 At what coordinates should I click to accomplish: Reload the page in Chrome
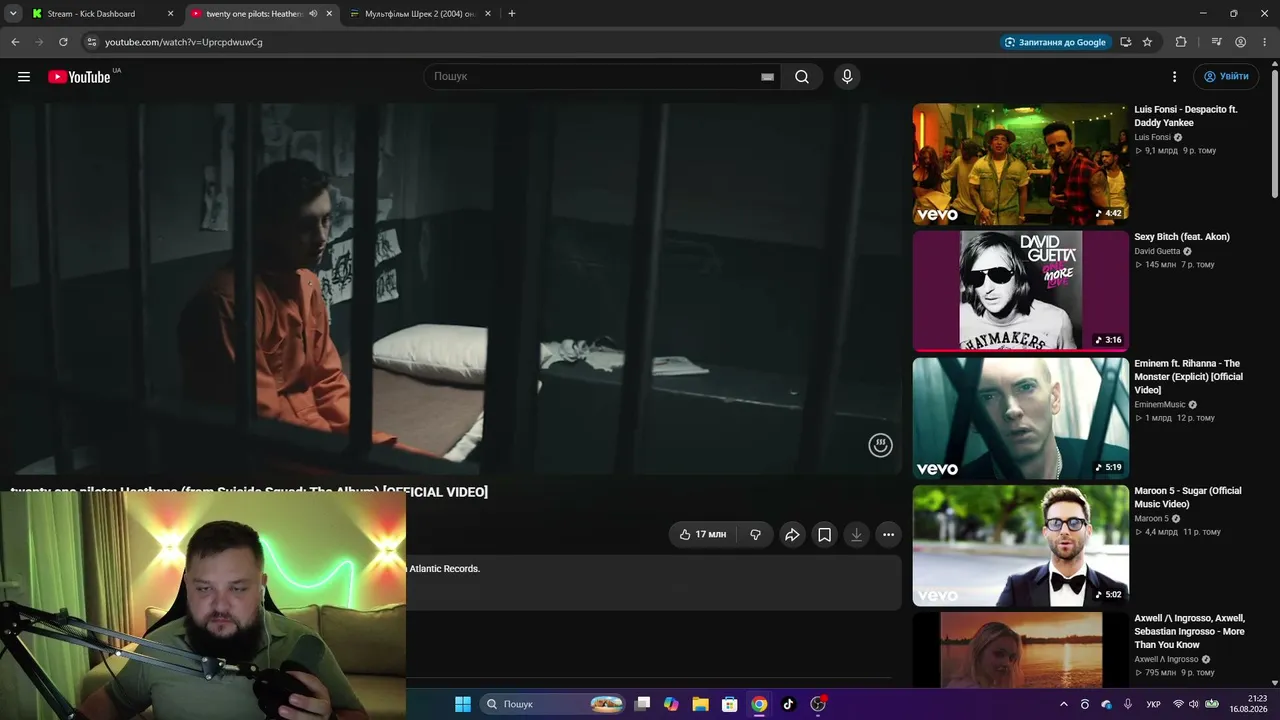click(63, 42)
